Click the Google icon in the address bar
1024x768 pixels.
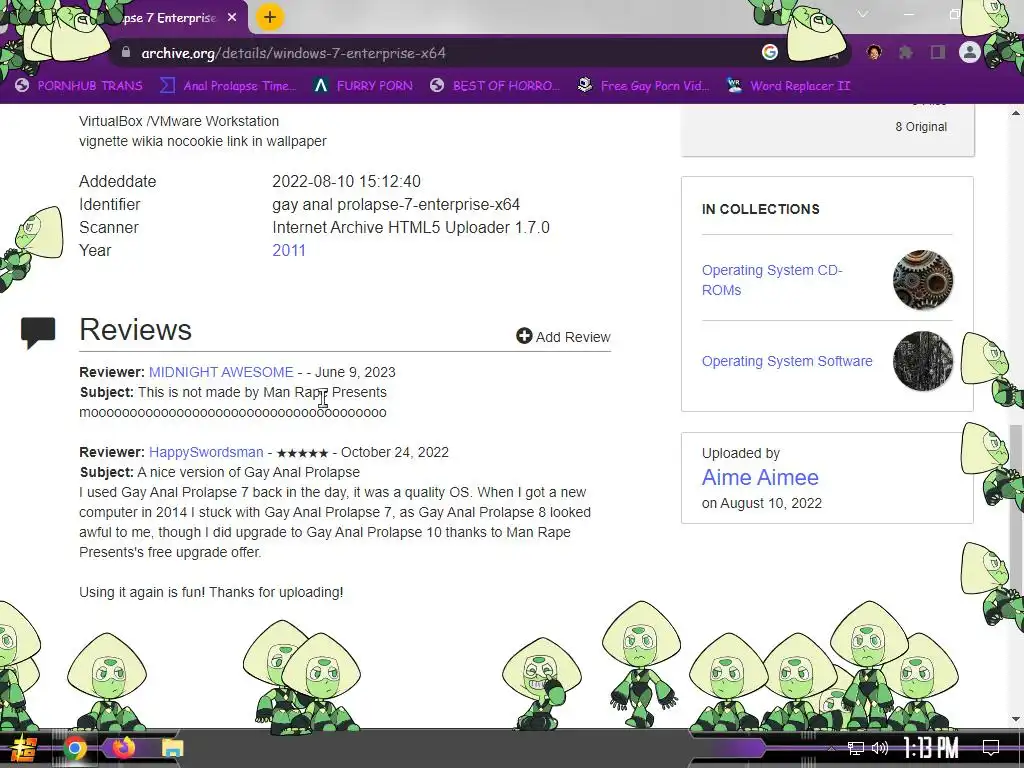(x=770, y=52)
